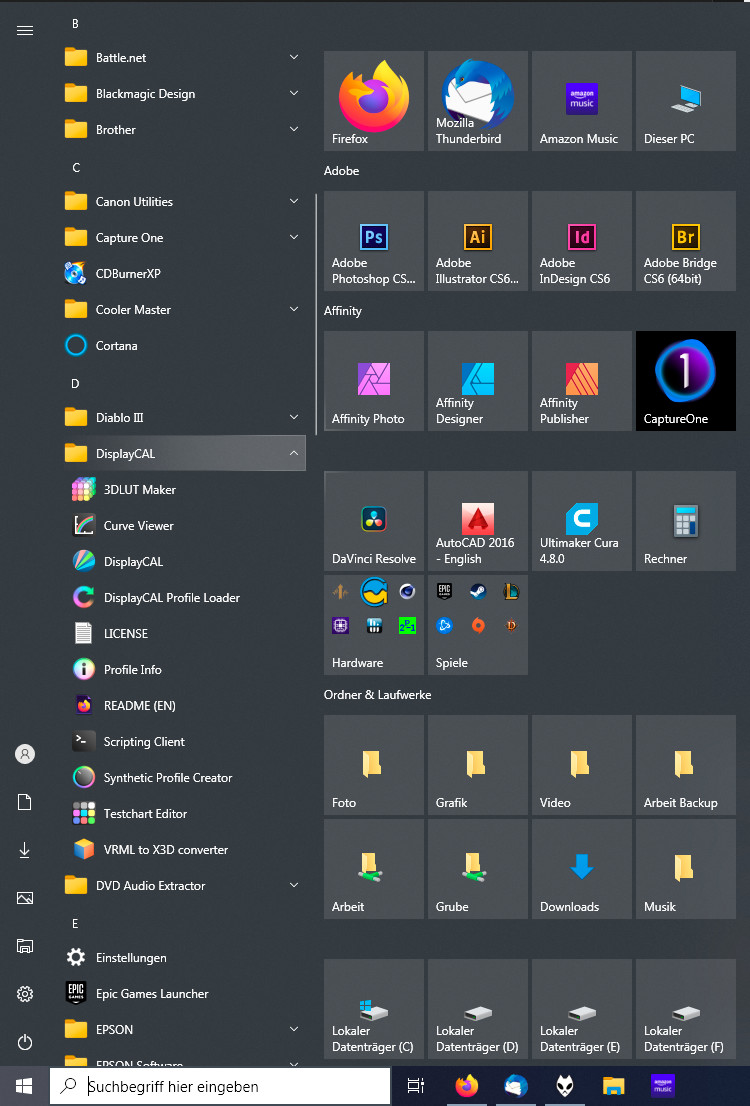
Task: Expand the Diablo III folder
Action: click(x=185, y=418)
